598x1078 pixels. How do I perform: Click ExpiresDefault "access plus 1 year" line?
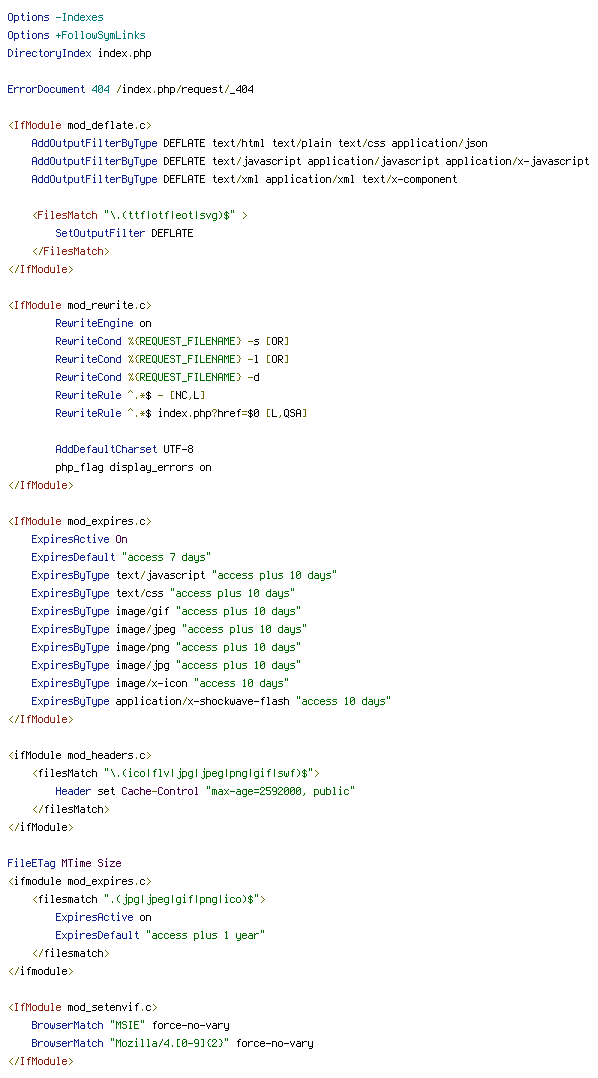(x=160, y=935)
